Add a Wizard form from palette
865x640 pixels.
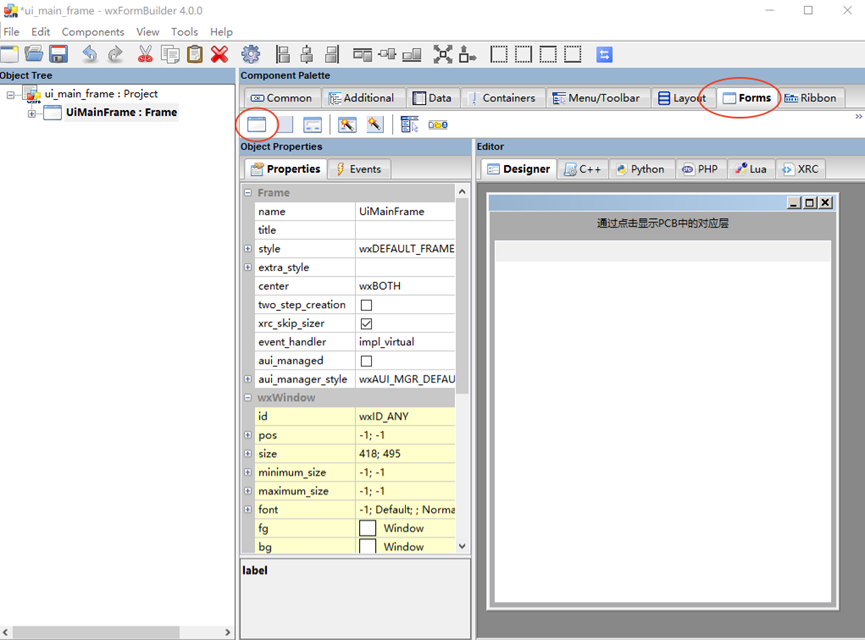tap(347, 125)
